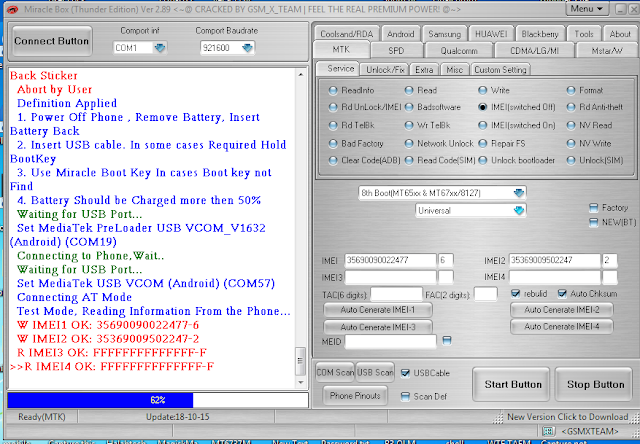This screenshot has width=640, height=444.
Task: Switch to the Extra subtab
Action: [424, 70]
